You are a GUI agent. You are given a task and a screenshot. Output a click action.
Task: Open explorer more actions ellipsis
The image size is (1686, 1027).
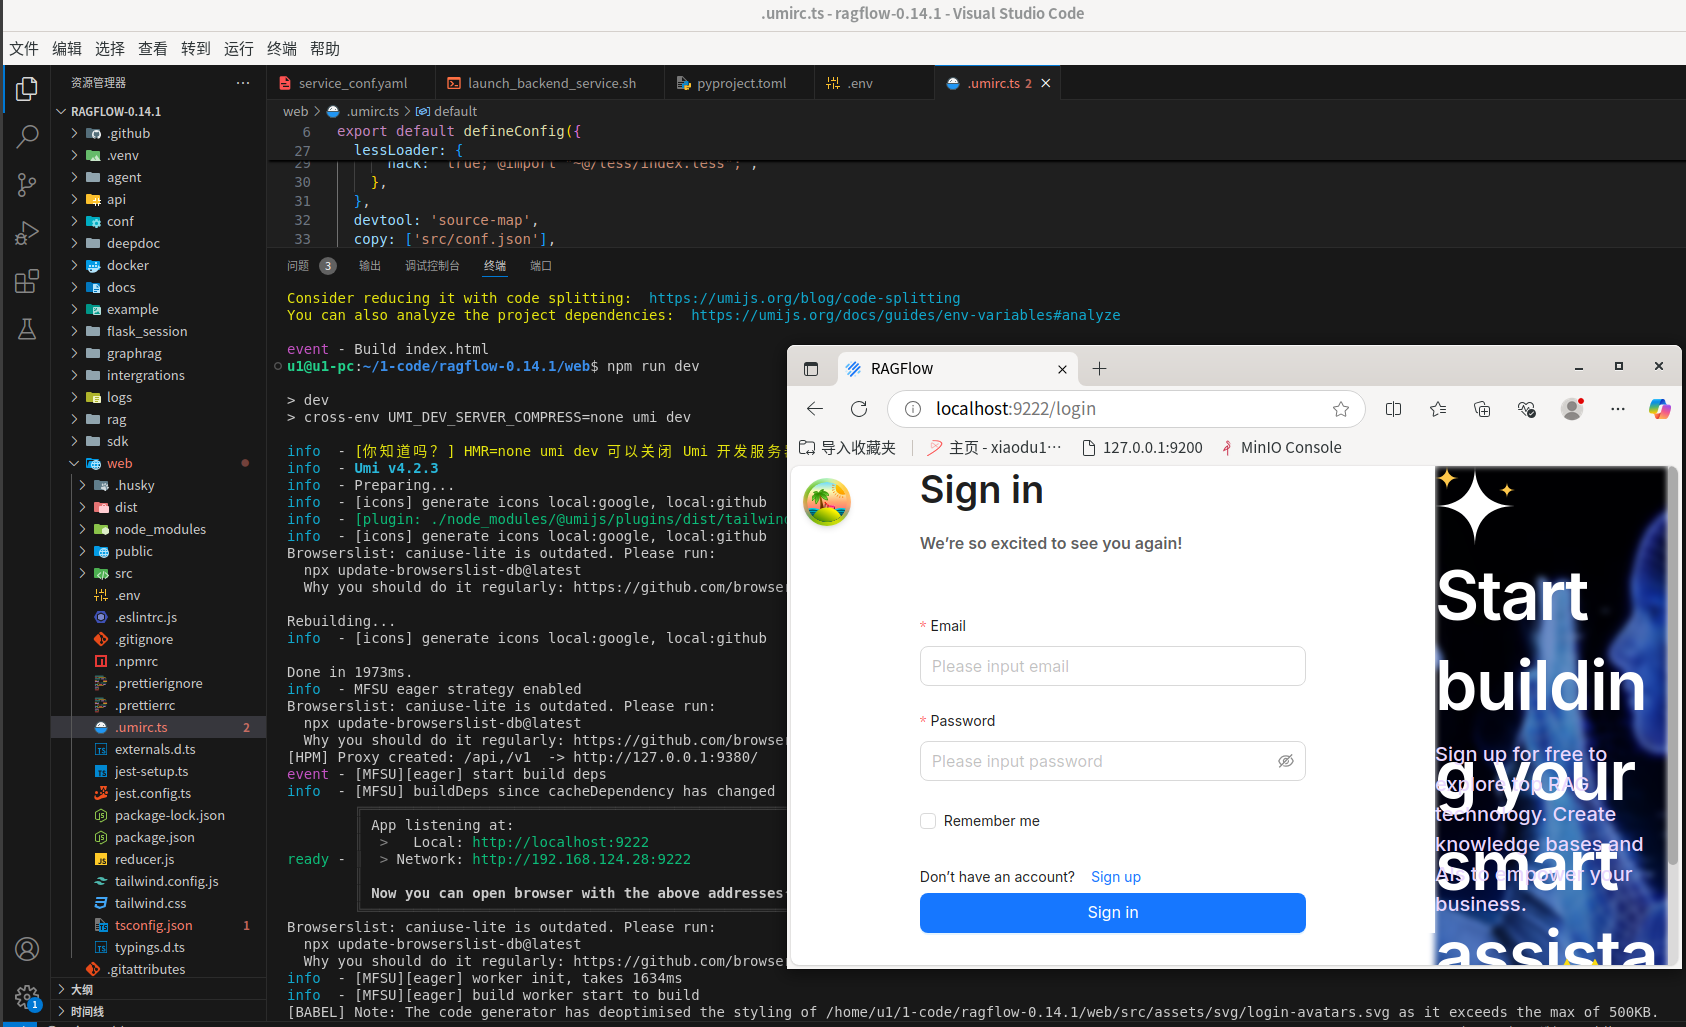coord(243,83)
